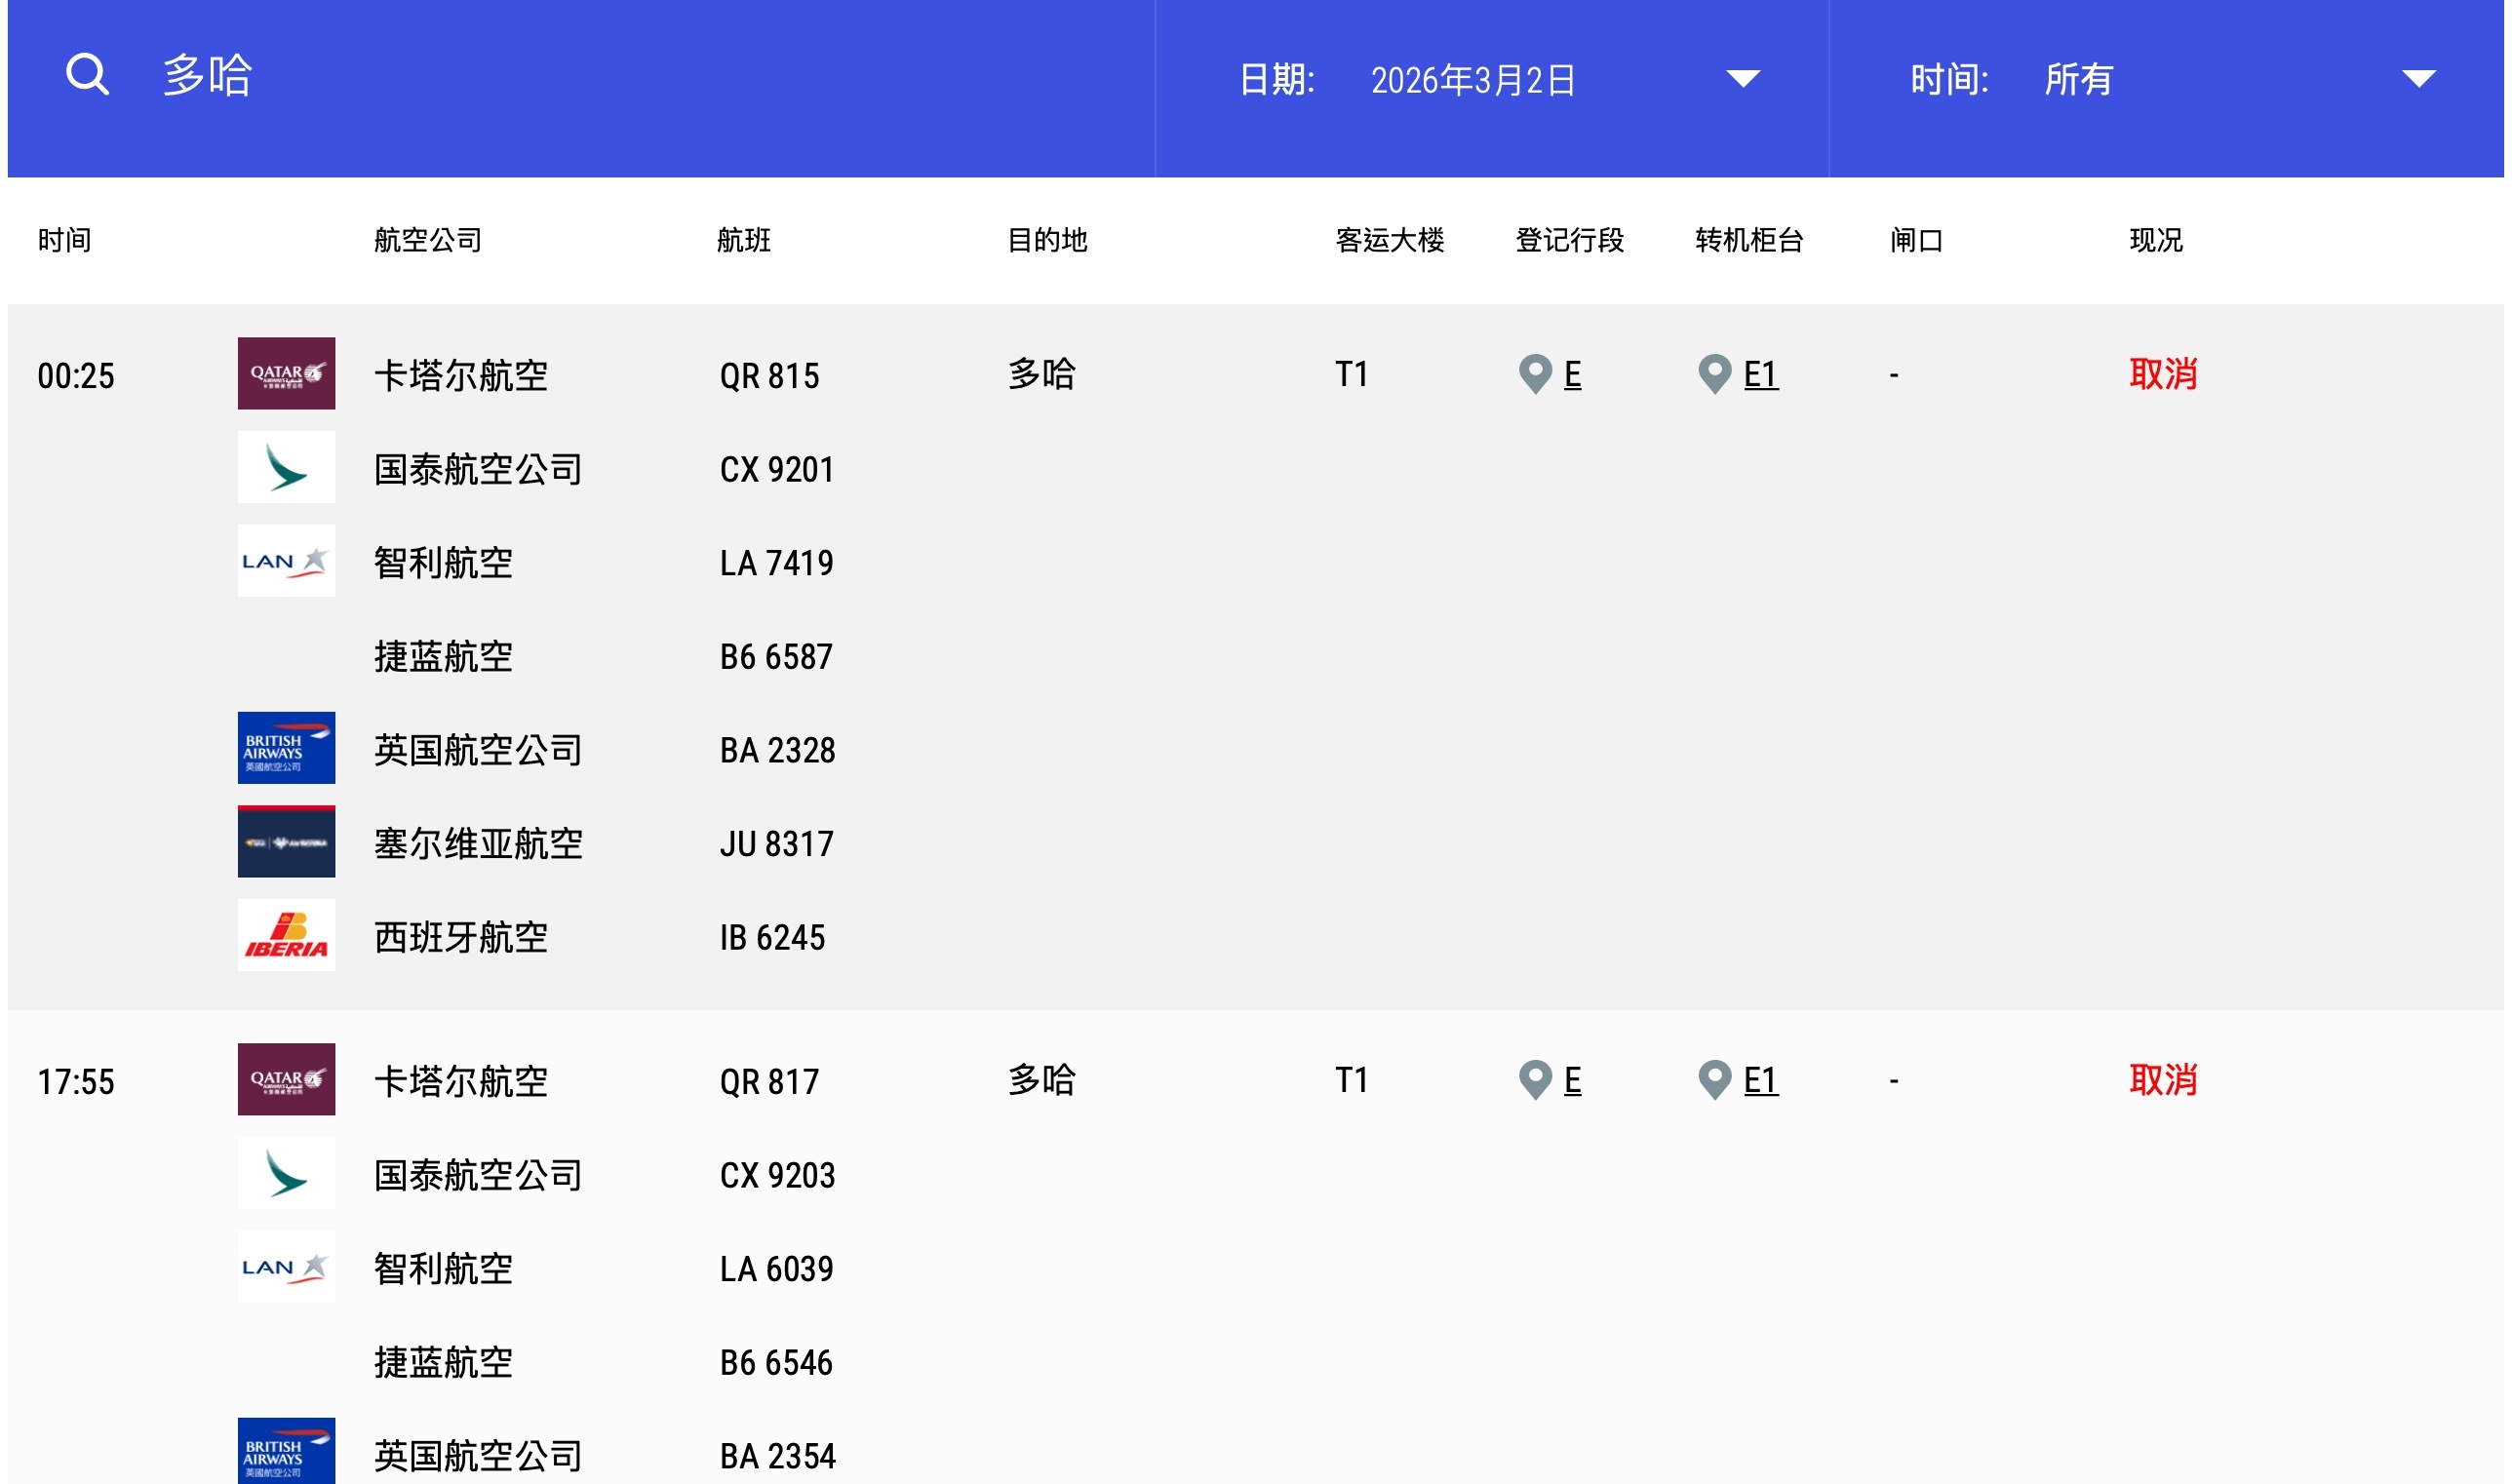This screenshot has width=2512, height=1484.
Task: Open transfer desk E1 link for 17:55 flight
Action: point(1760,1080)
